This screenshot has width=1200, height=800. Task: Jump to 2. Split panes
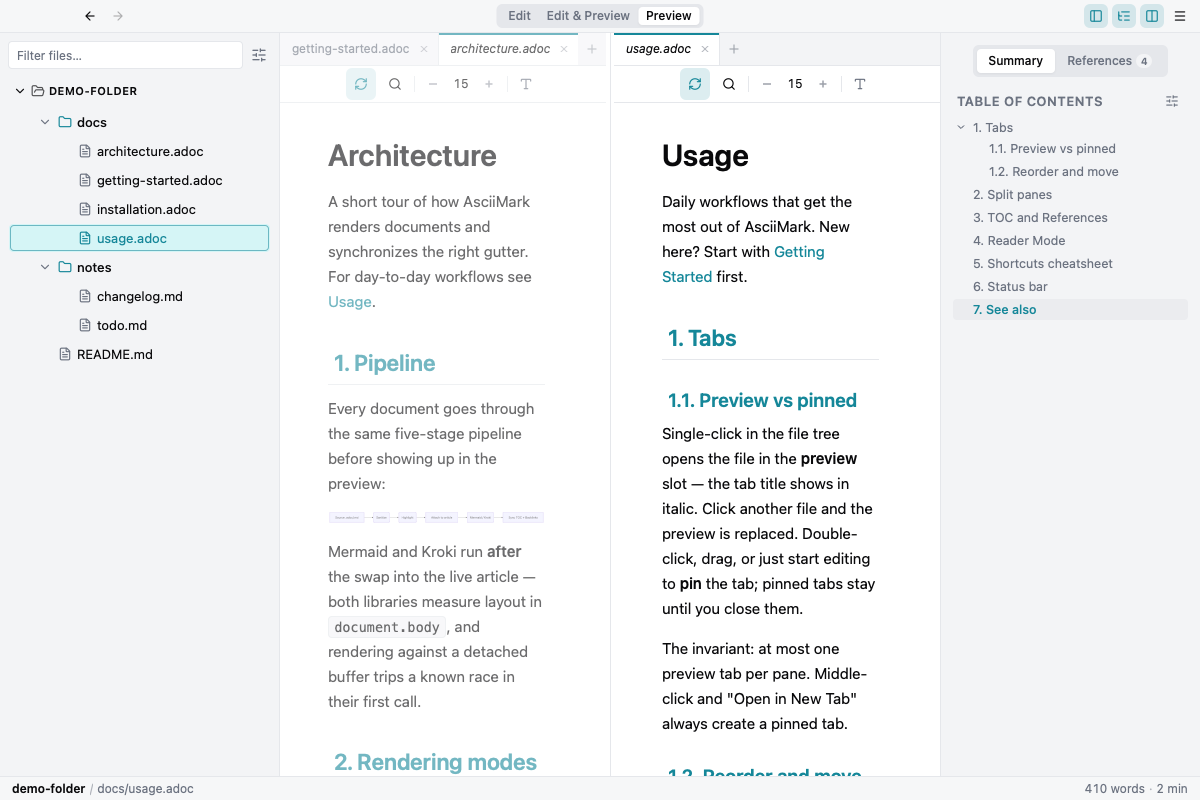[x=1012, y=195]
